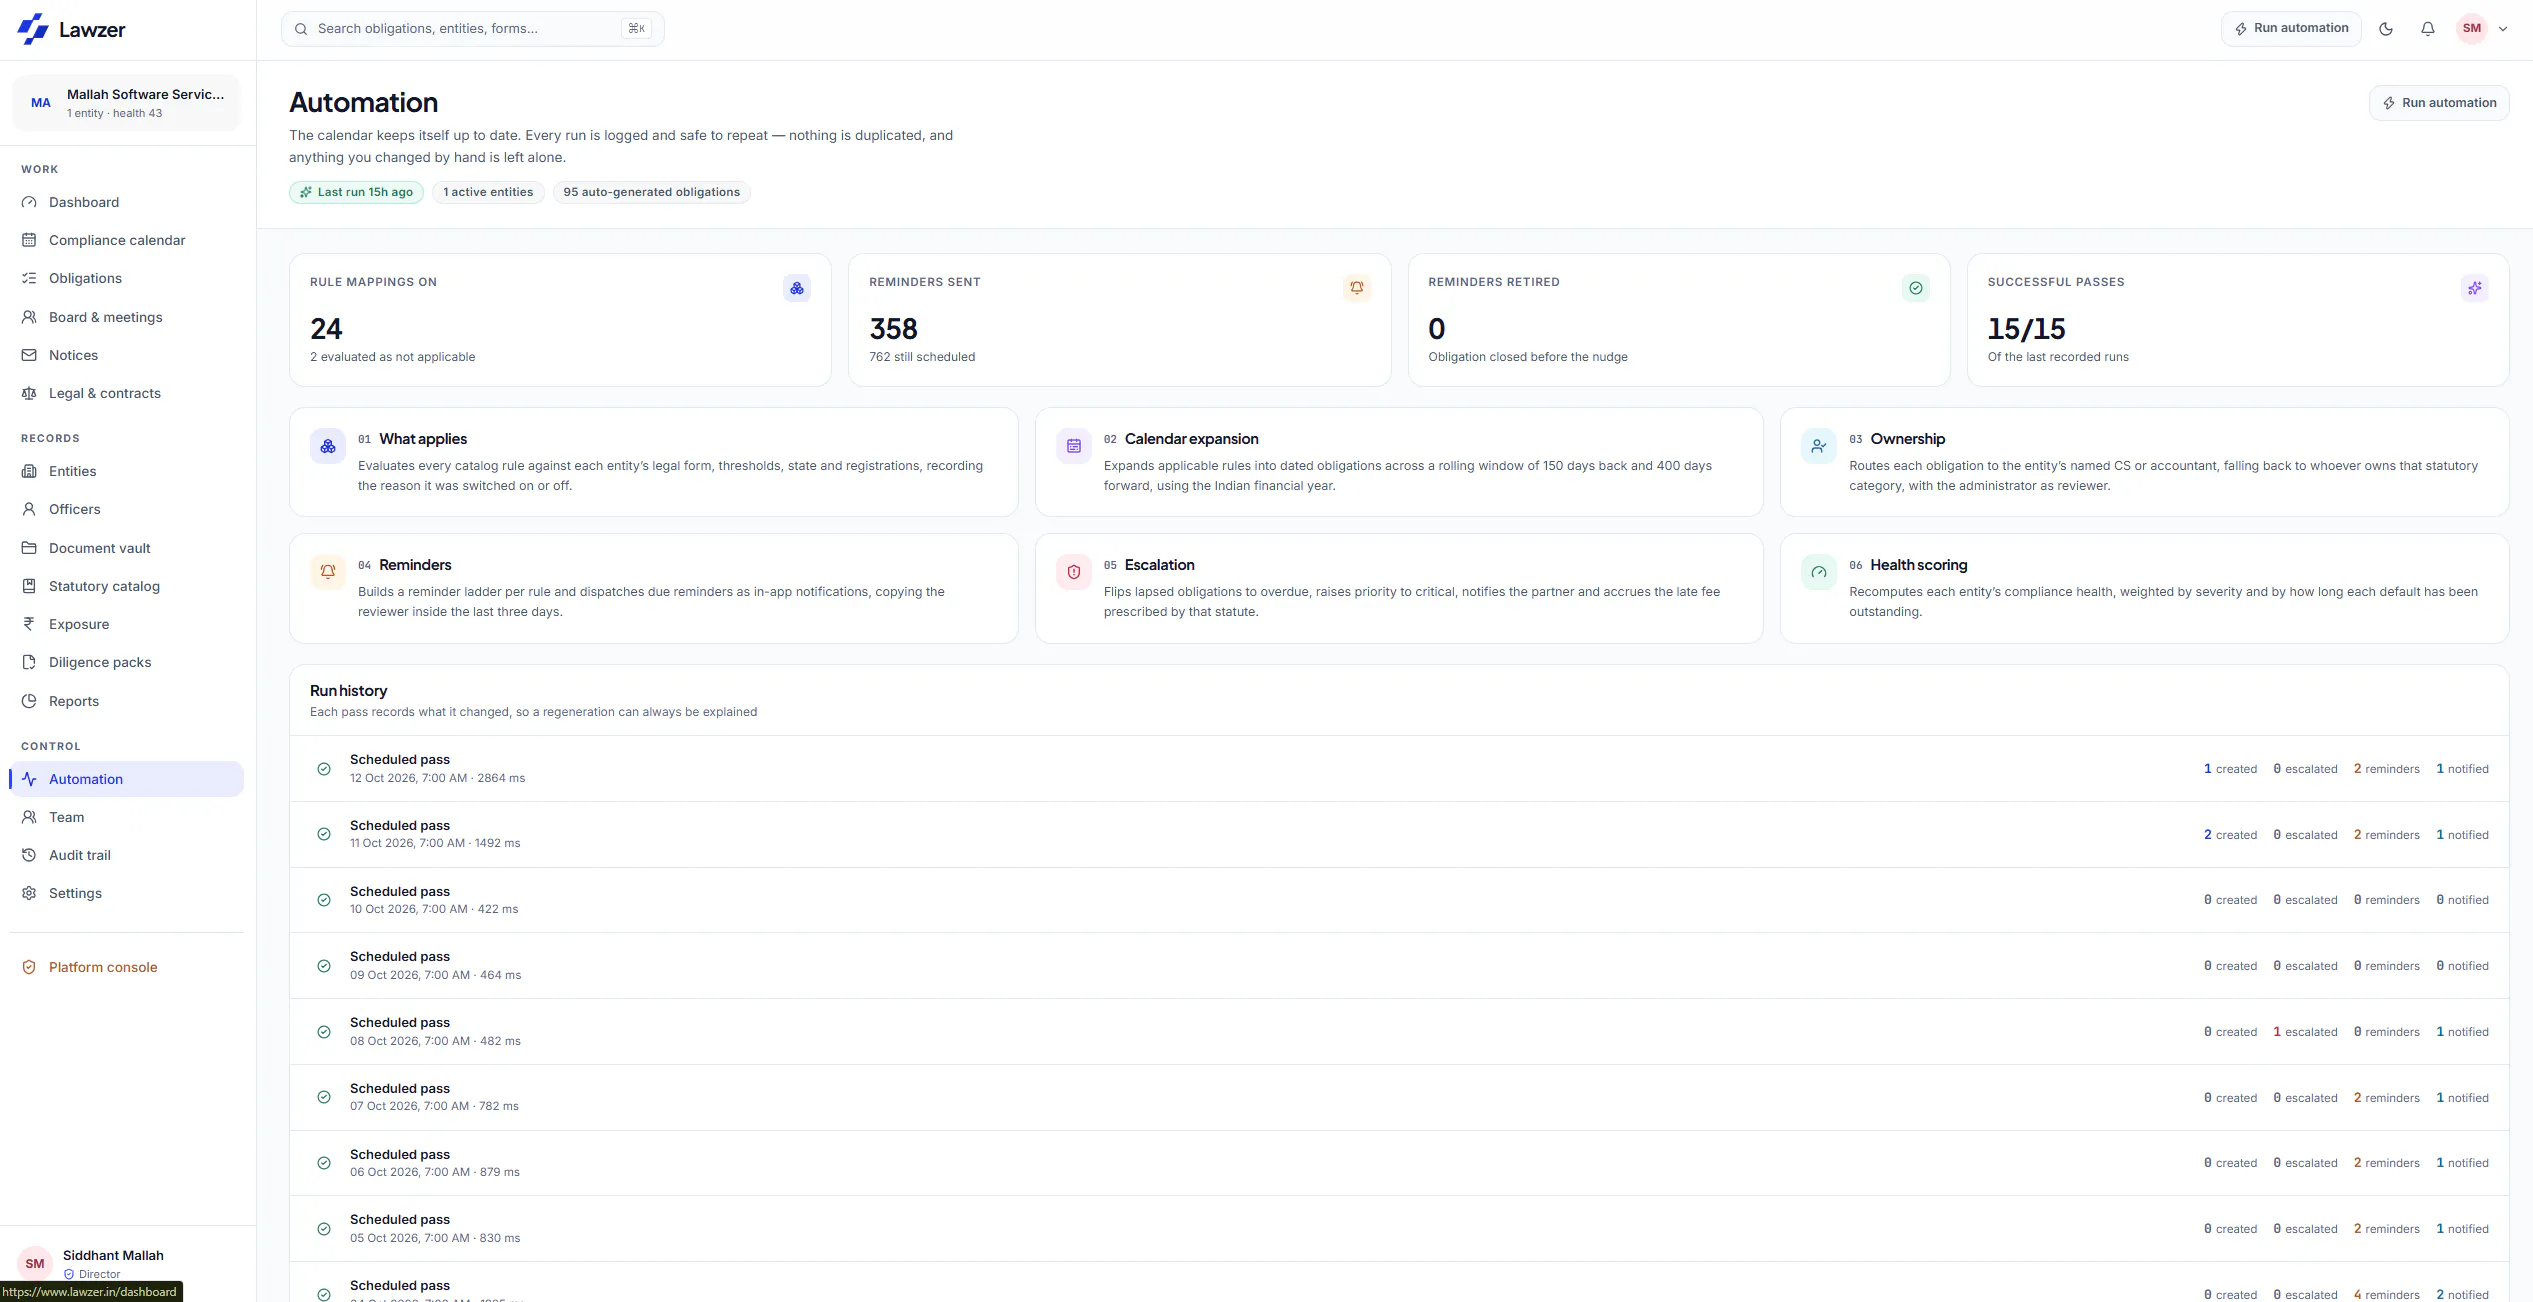Image resolution: width=2533 pixels, height=1302 pixels.
Task: Open notifications bell icon
Action: [2428, 29]
